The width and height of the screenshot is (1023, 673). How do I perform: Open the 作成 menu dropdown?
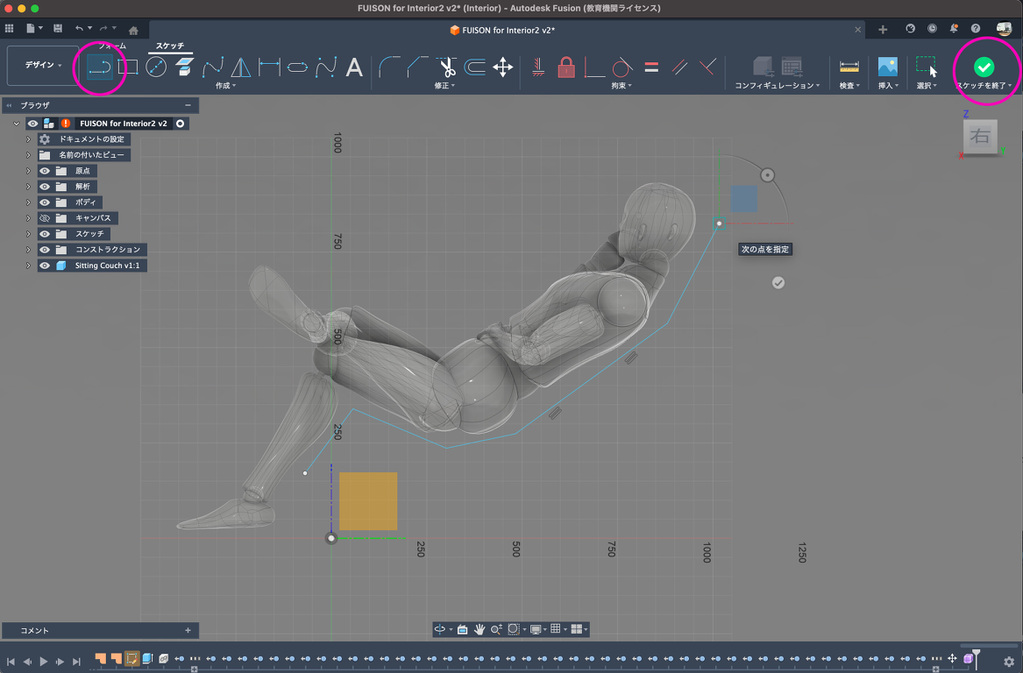[224, 86]
